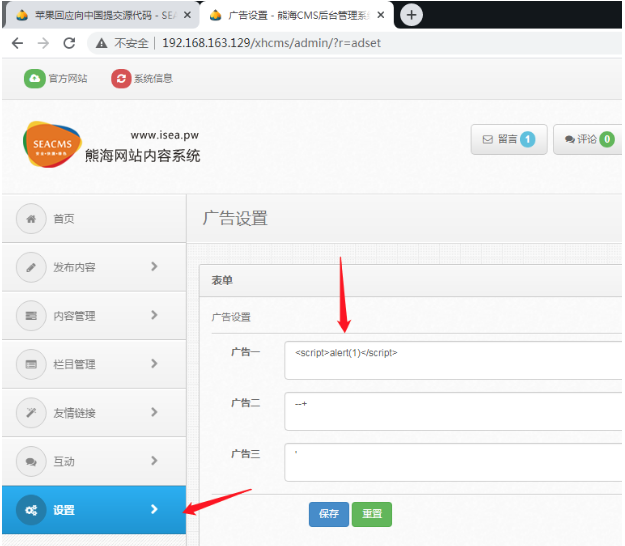625x546 pixels.
Task: Click the SEACMS logo image
Action: click(x=52, y=144)
